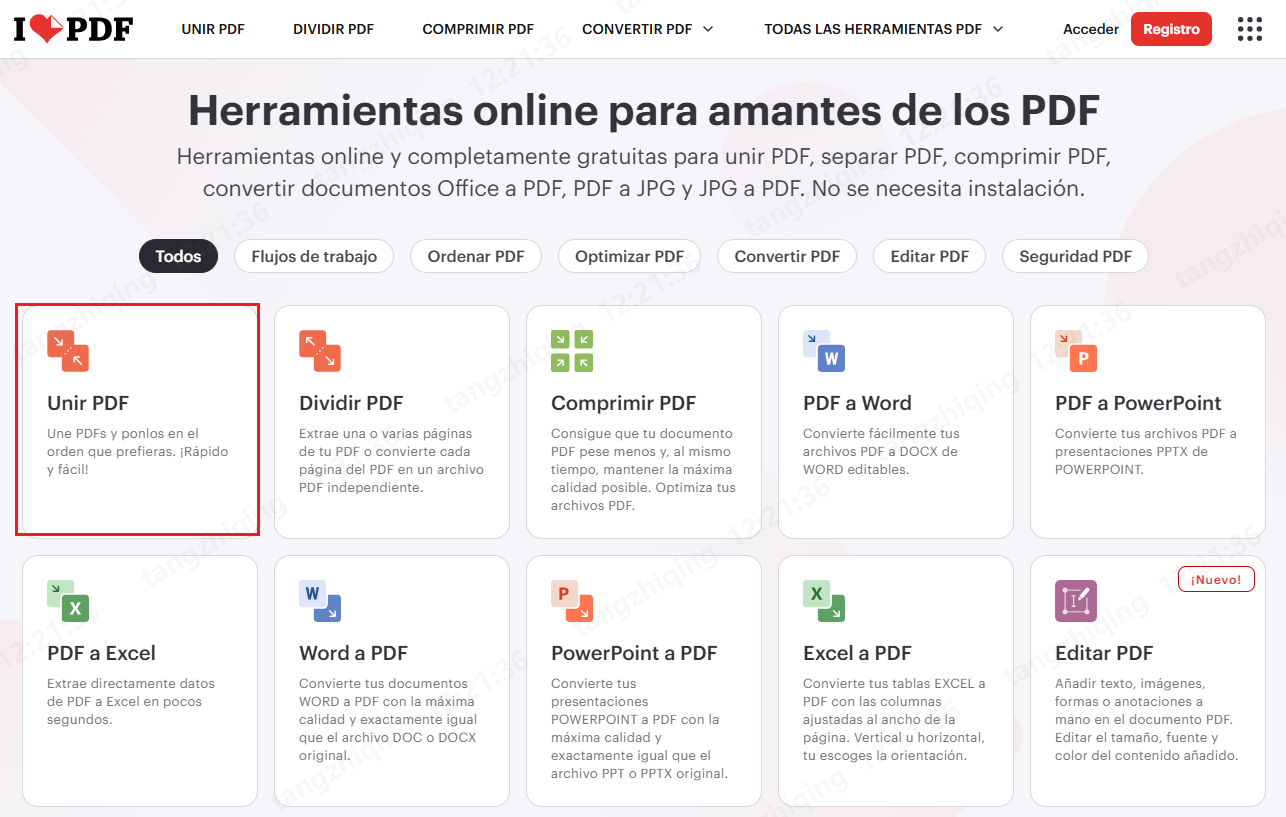This screenshot has height=817, width=1286.
Task: Open the apps grid icon
Action: 1250,29
